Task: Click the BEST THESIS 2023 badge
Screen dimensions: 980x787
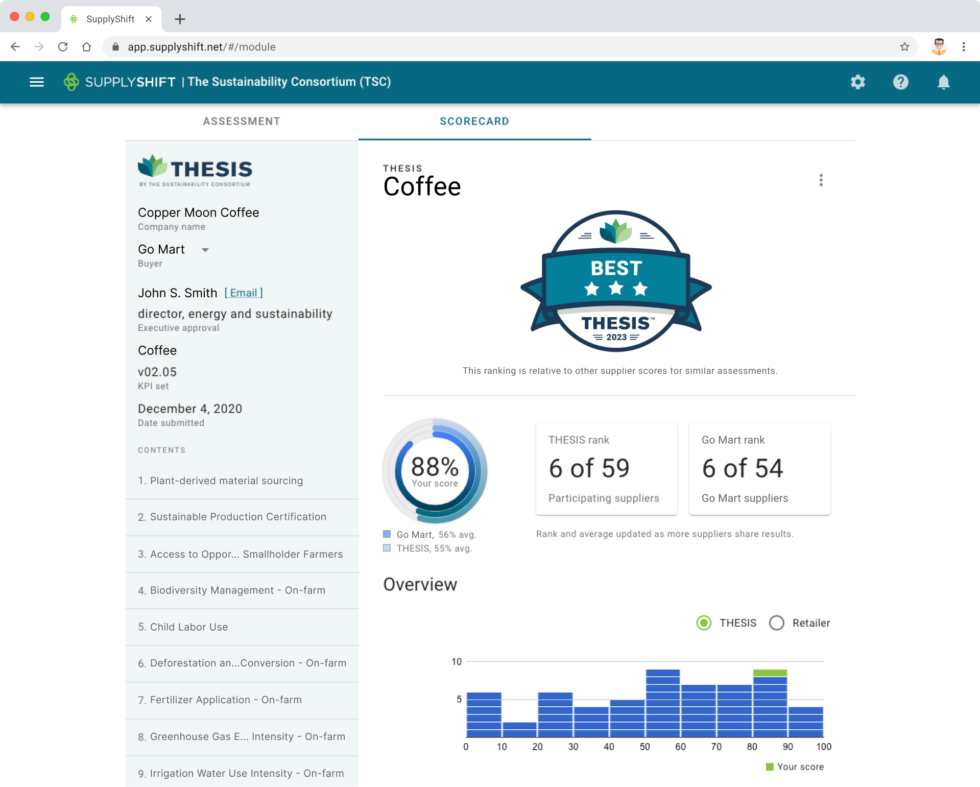Action: [616, 281]
